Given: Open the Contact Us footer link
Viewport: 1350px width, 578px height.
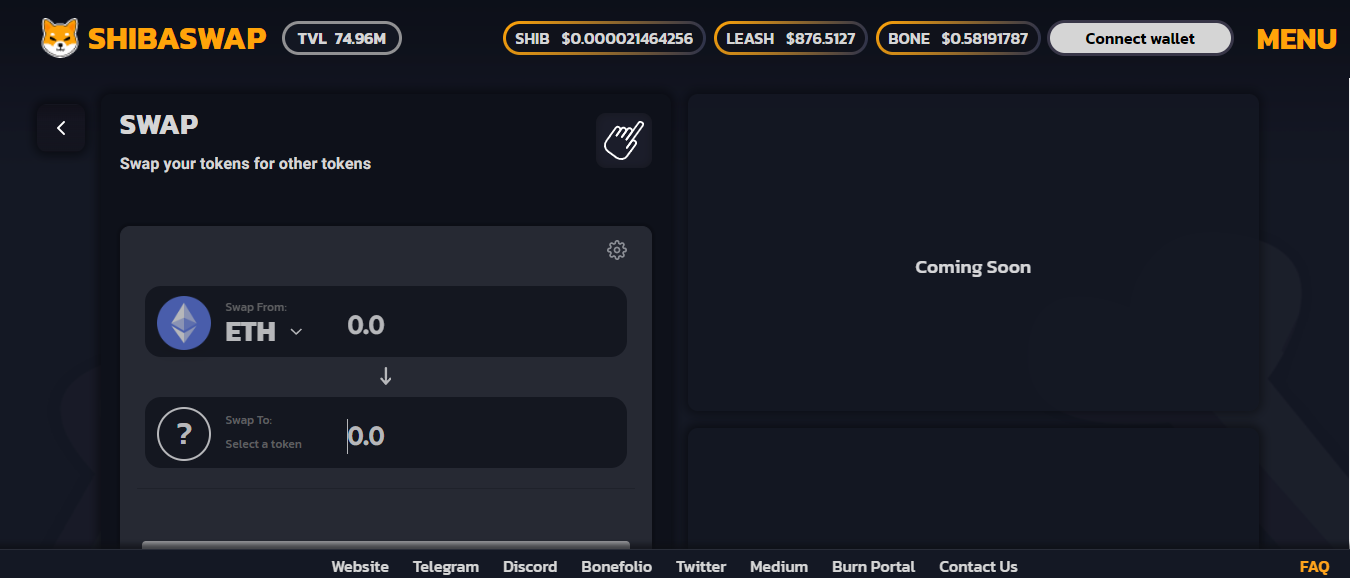Looking at the screenshot, I should click(x=978, y=567).
